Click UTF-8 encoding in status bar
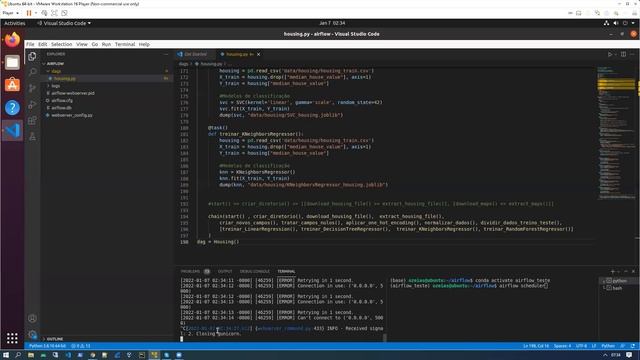Screen dimensions: 640x360 click(581, 346)
